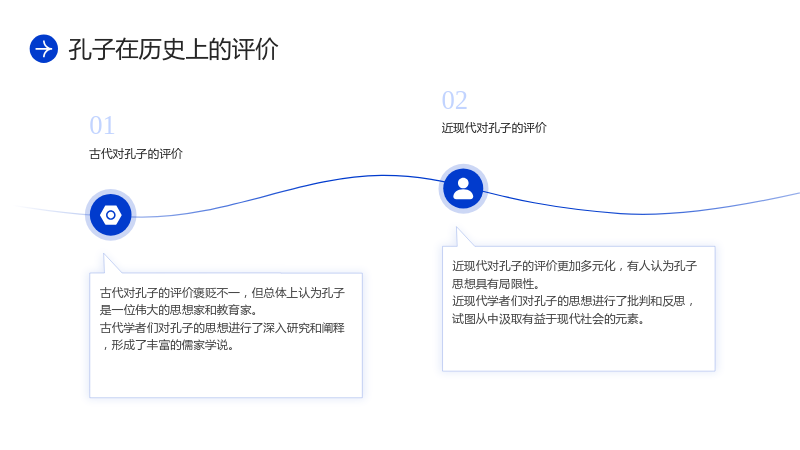The width and height of the screenshot is (800, 450).
Task: Click the empty lower area of the right callout box
Action: 579,349
